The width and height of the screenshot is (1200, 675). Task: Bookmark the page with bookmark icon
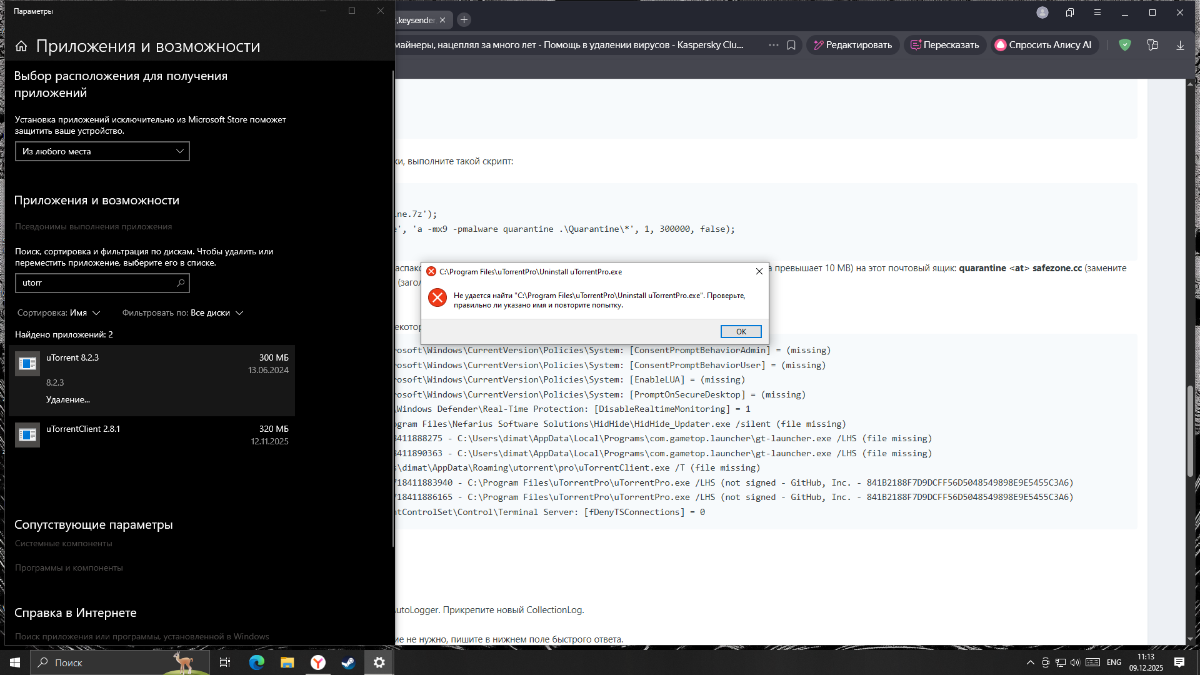click(791, 45)
